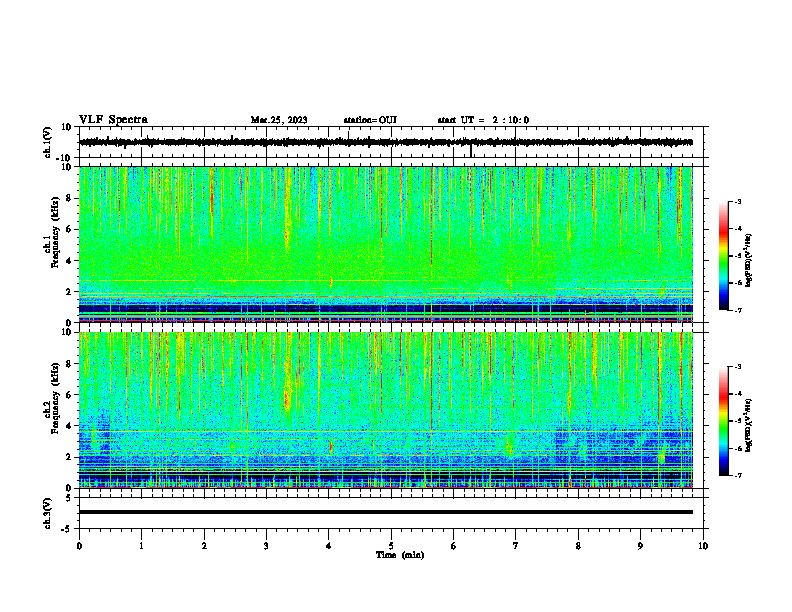Click the ch.2 color scale bar
The height and width of the screenshot is (612, 792).
click(724, 421)
